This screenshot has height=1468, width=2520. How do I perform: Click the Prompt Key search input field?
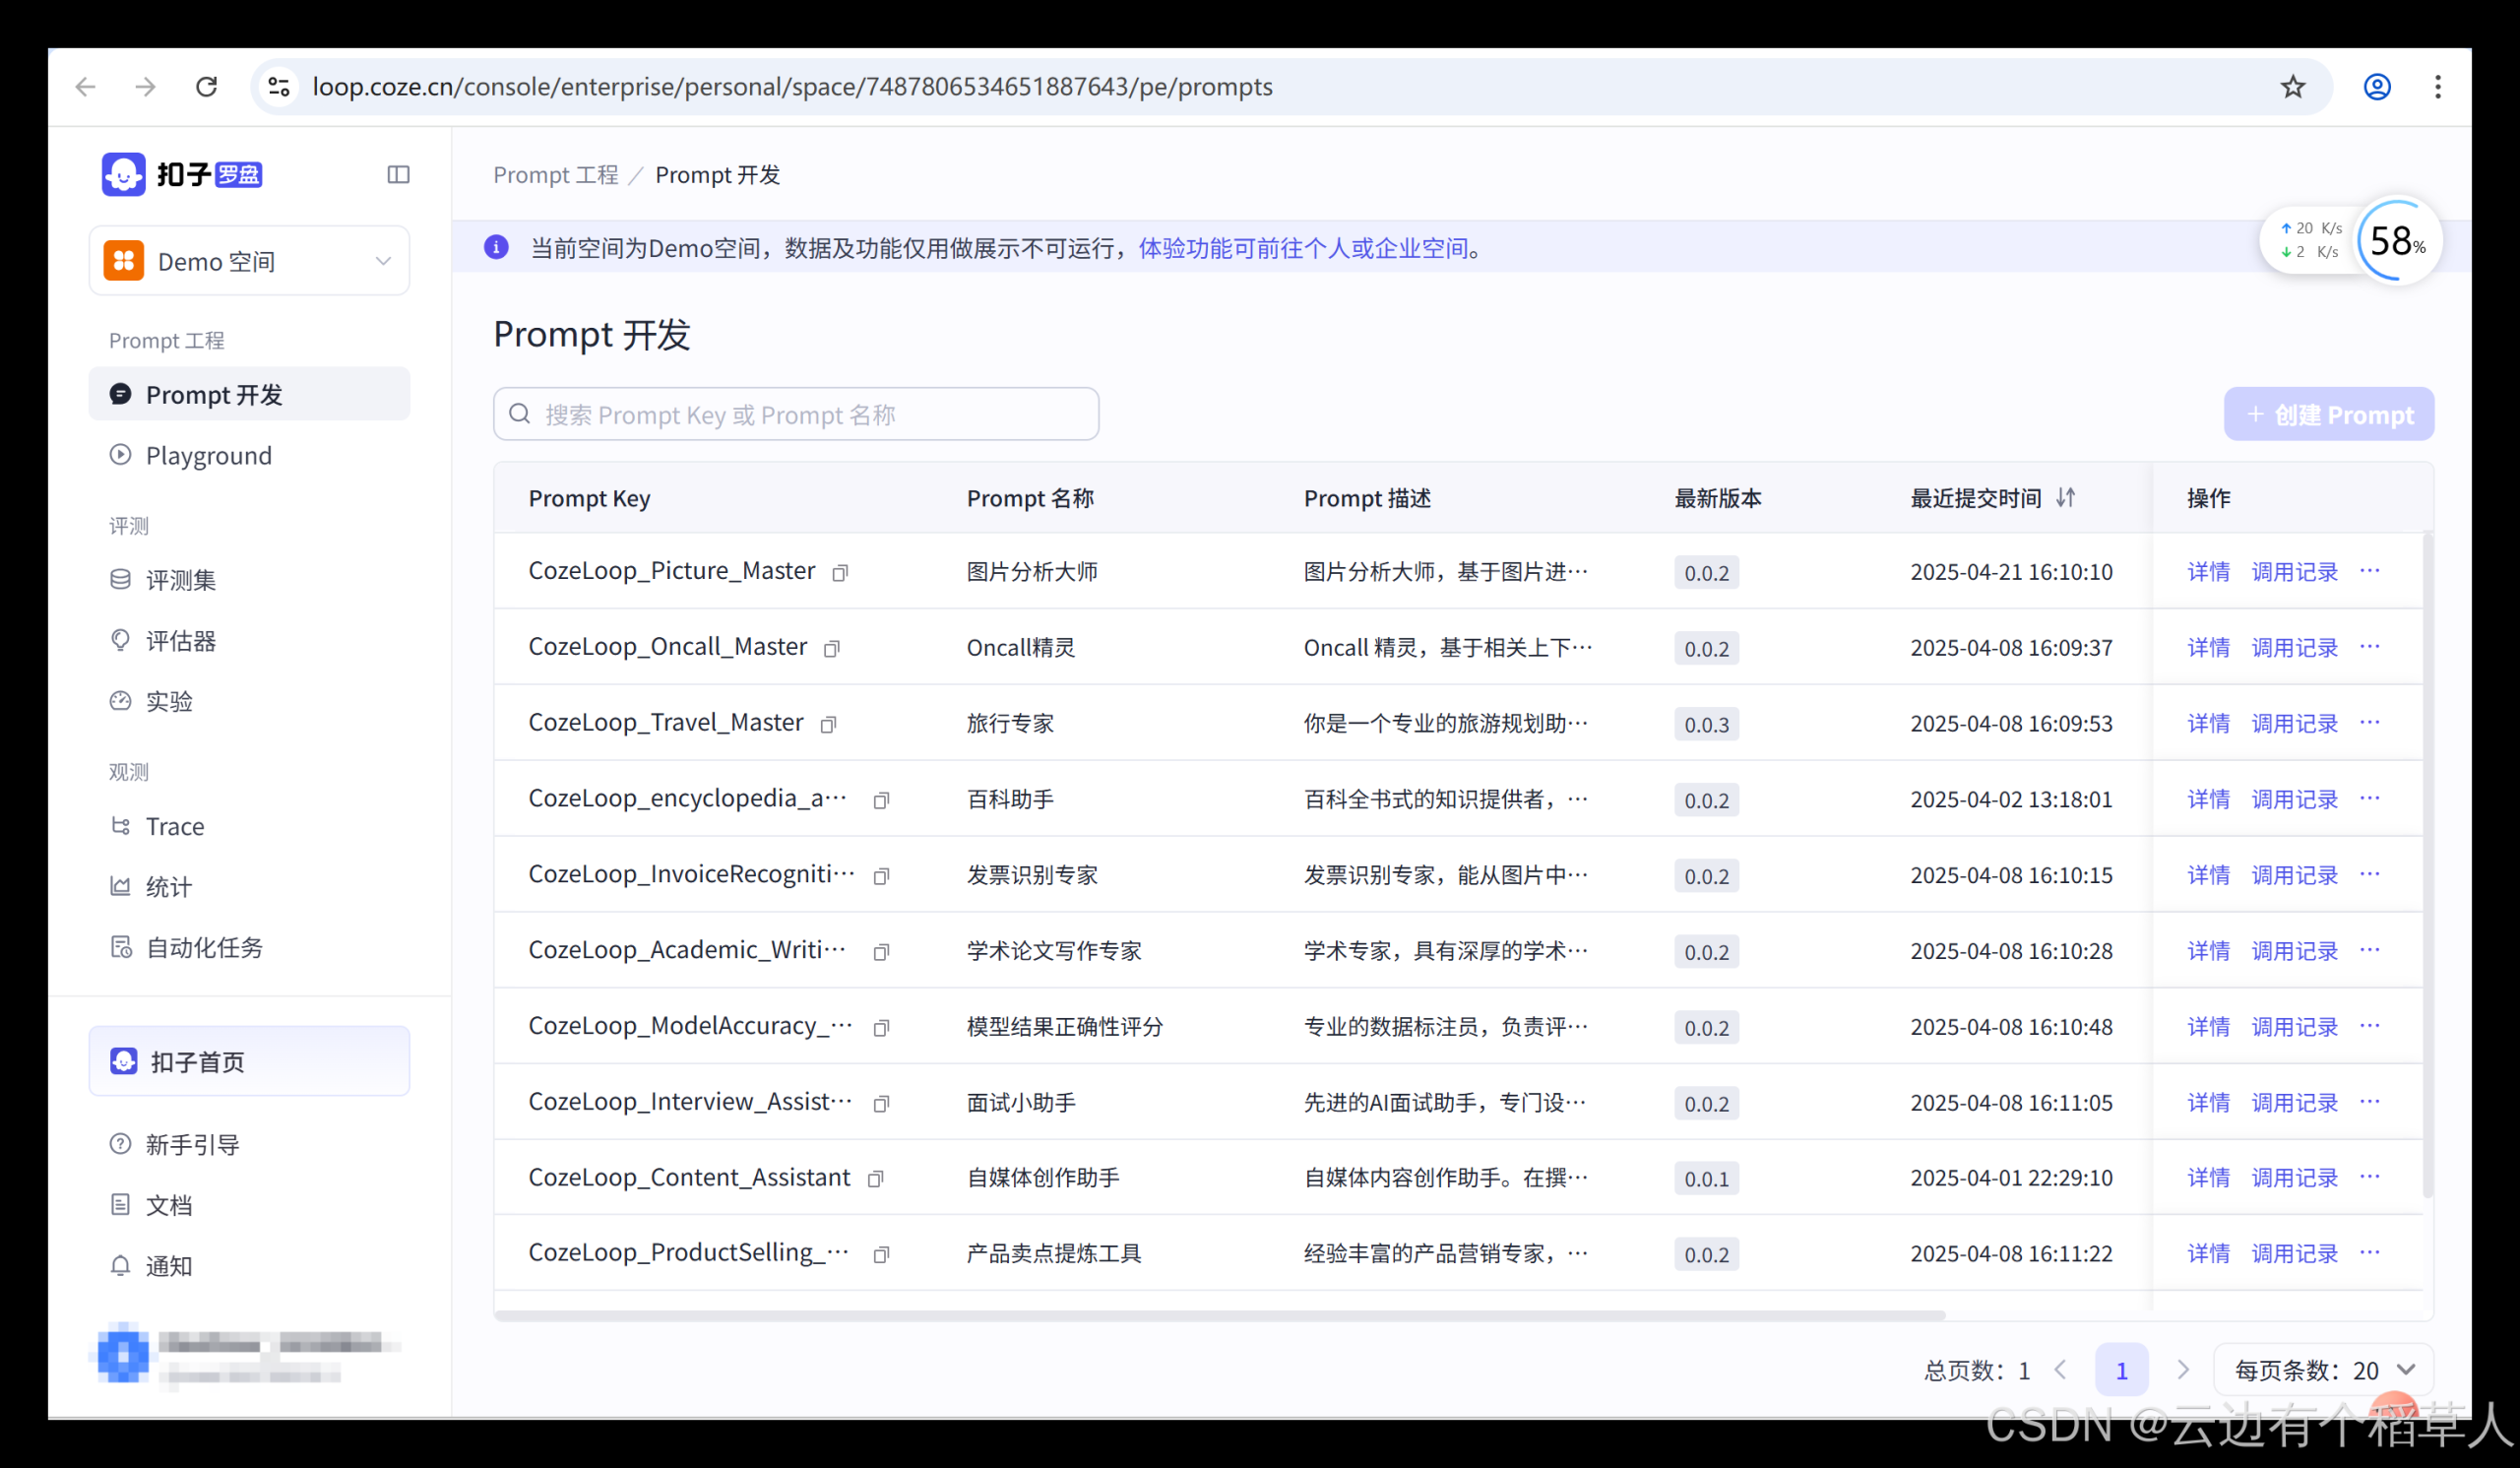pyautogui.click(x=795, y=414)
